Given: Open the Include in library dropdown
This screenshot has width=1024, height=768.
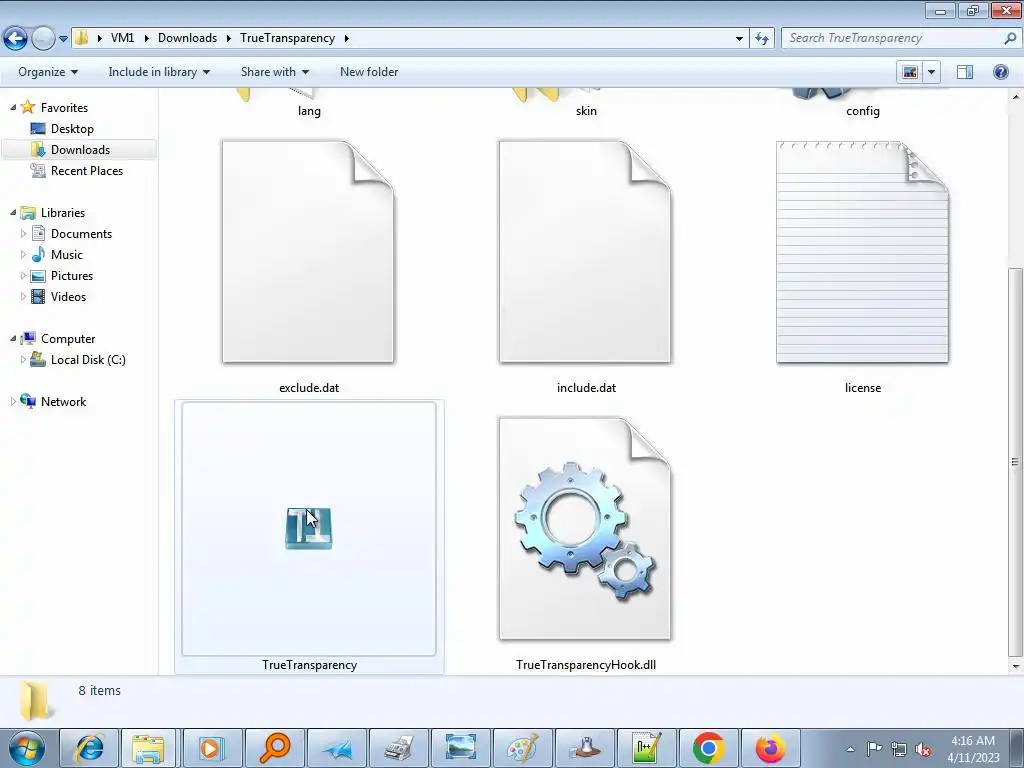Looking at the screenshot, I should tap(159, 72).
